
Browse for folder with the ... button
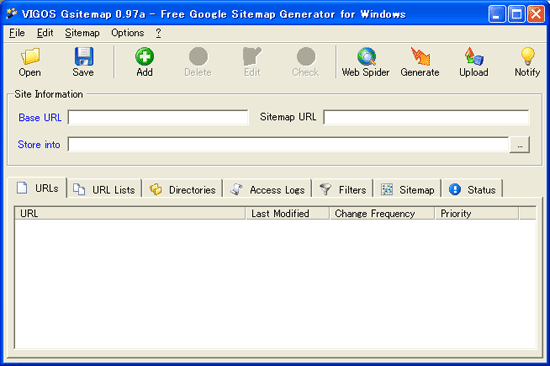(x=519, y=145)
